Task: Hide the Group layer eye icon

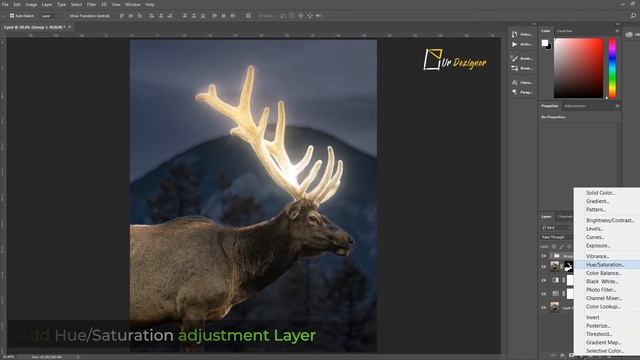Action: pos(544,256)
